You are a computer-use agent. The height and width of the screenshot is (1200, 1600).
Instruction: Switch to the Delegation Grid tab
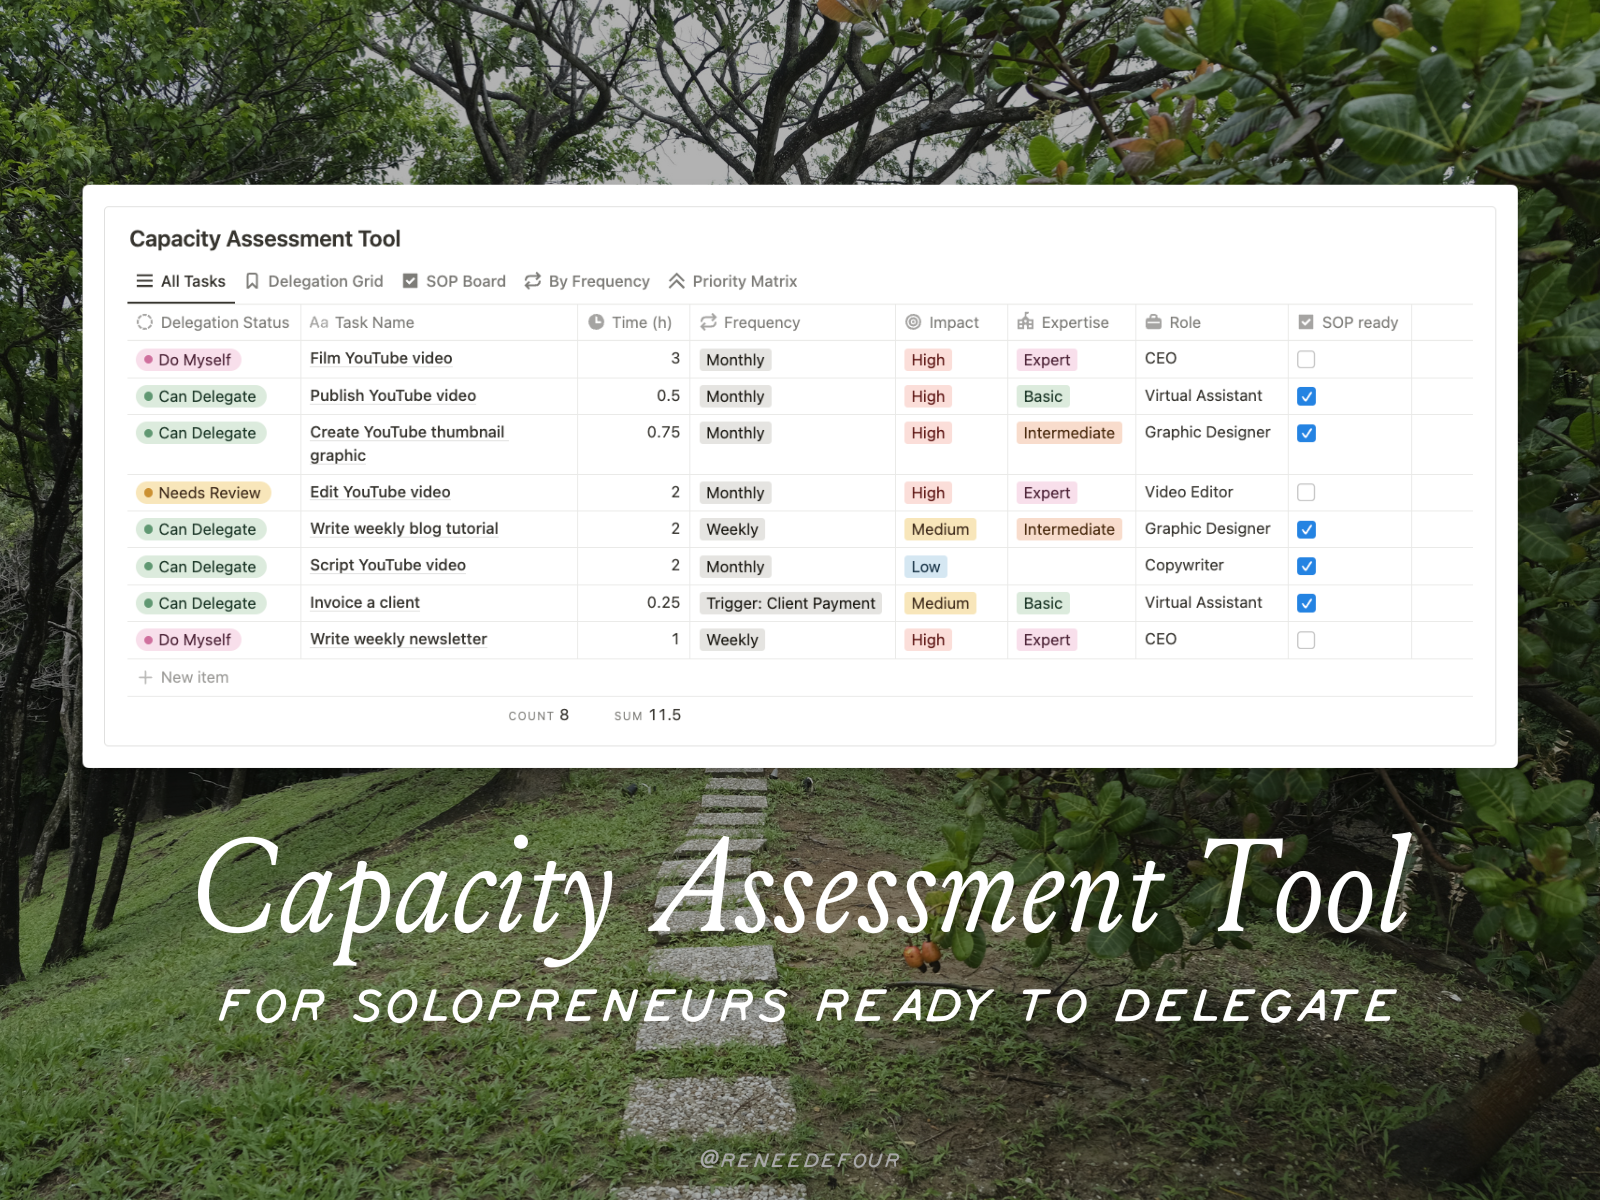[325, 281]
